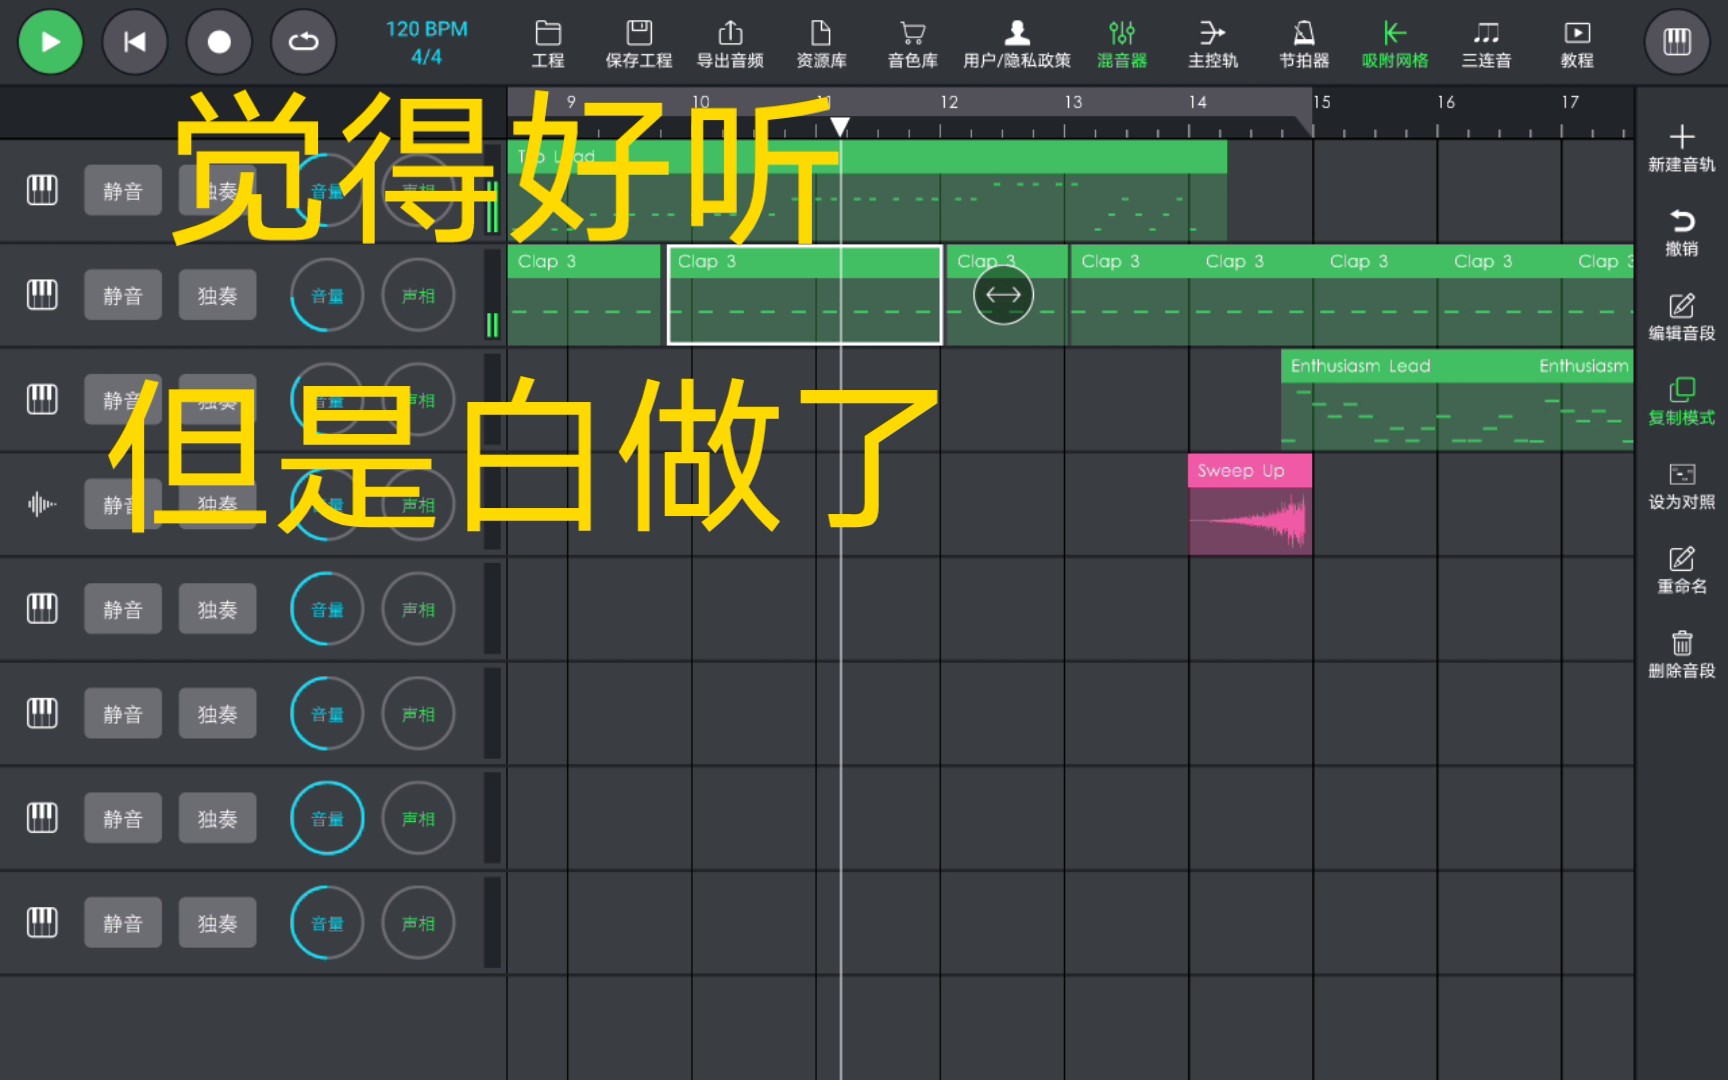Change the 120 BPM tempo setting

pos(427,29)
